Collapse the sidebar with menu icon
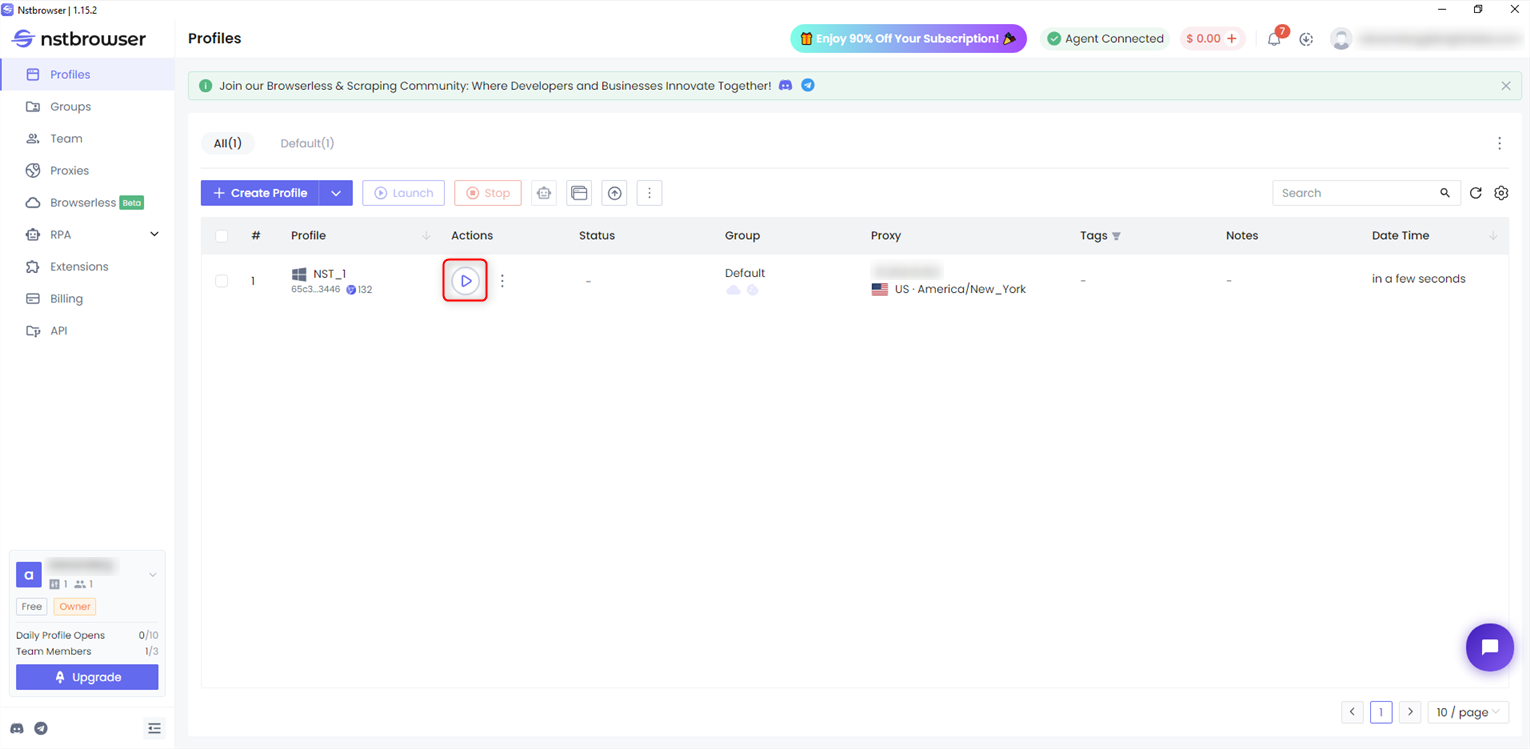Viewport: 1530px width, 749px height. [154, 729]
